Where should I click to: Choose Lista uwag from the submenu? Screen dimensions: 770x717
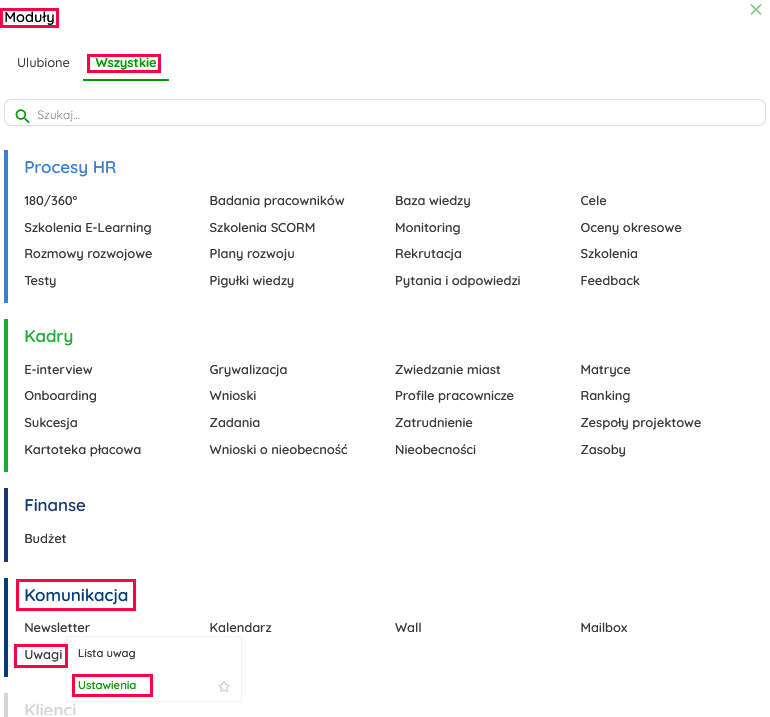tap(106, 654)
